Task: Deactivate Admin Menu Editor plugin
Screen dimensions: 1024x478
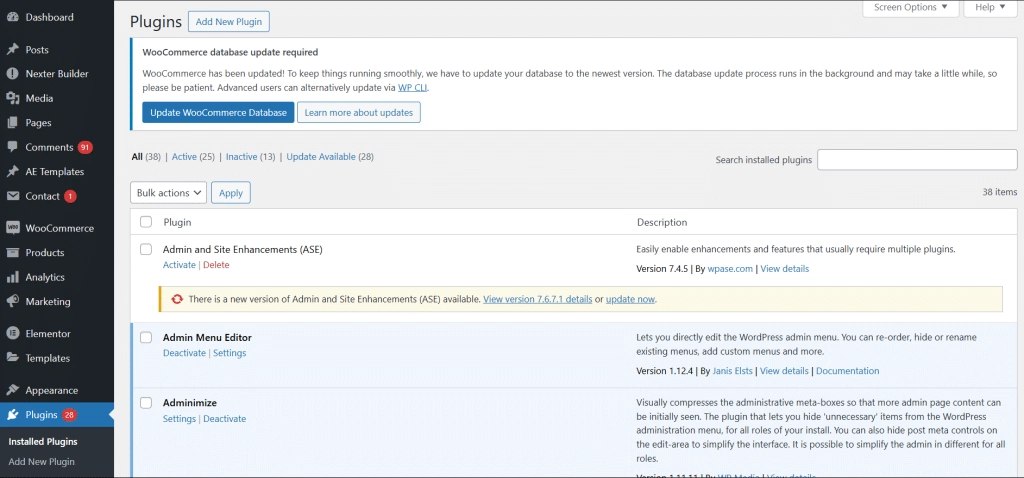Action: click(184, 353)
